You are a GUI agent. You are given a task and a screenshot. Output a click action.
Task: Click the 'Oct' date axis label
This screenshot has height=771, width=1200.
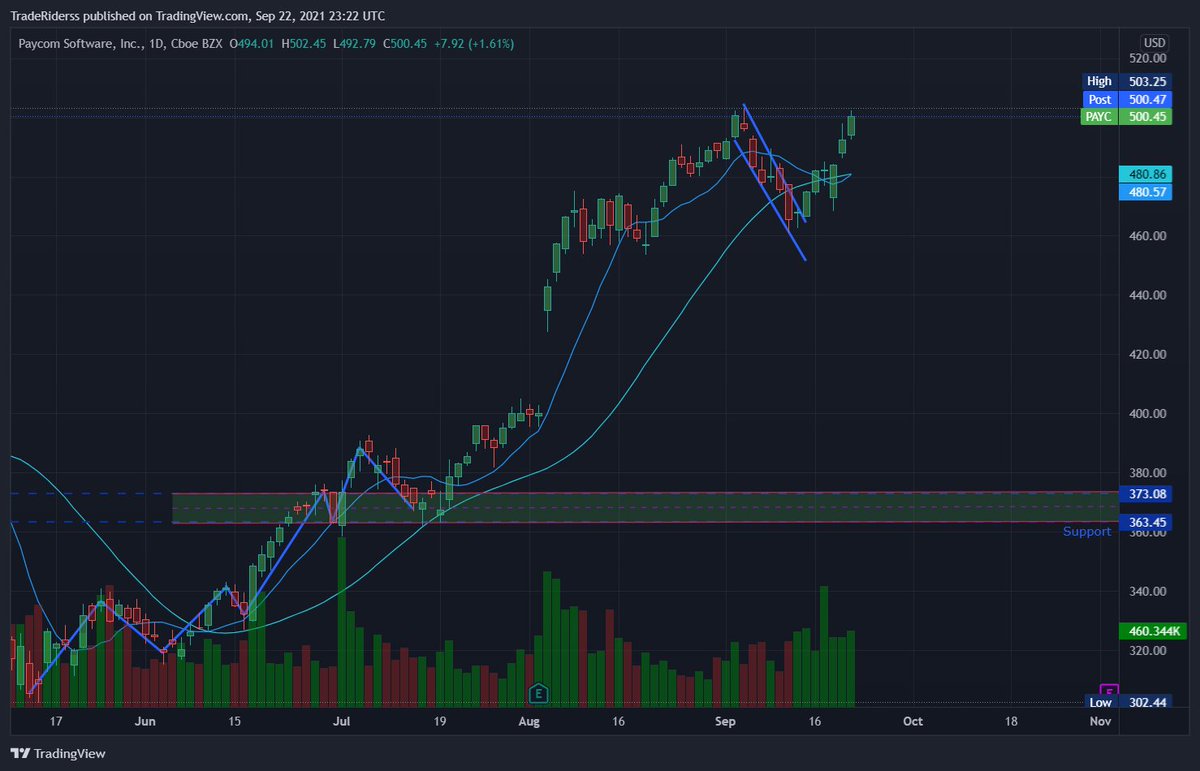click(912, 721)
